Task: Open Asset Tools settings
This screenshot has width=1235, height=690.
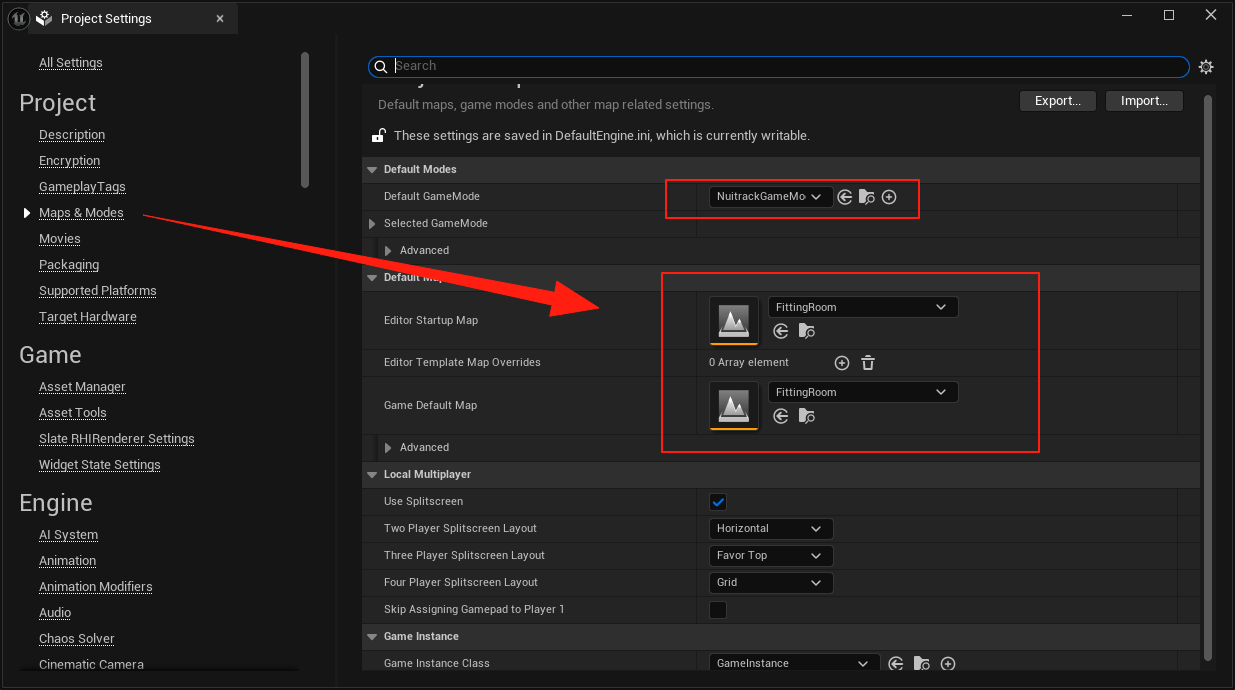Action: [73, 413]
